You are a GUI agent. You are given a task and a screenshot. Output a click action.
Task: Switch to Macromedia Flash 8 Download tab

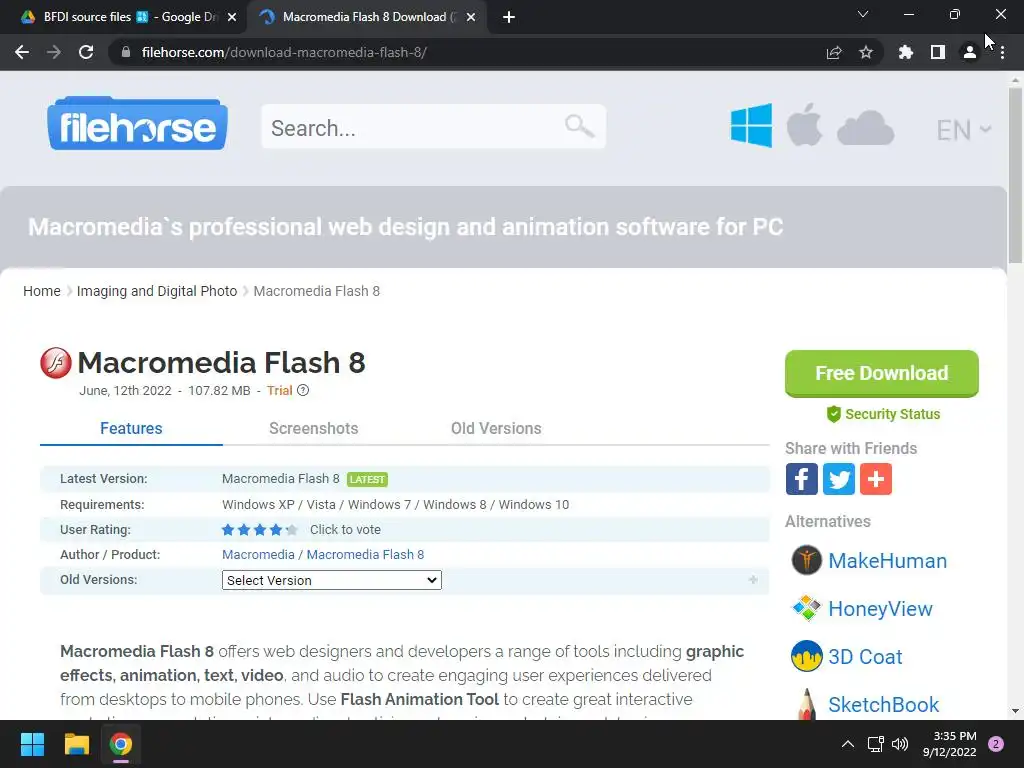pos(366,17)
